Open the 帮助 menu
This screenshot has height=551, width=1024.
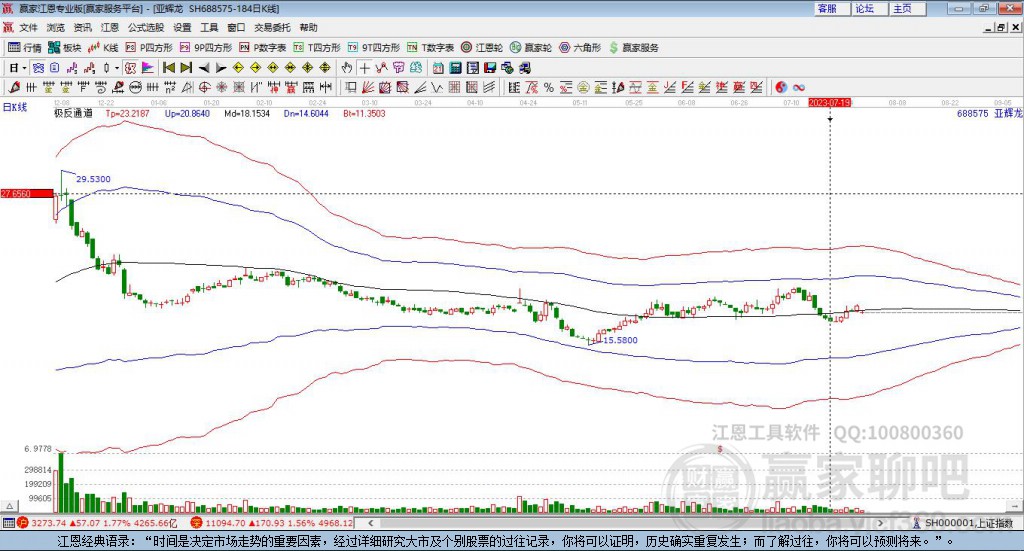click(x=308, y=27)
